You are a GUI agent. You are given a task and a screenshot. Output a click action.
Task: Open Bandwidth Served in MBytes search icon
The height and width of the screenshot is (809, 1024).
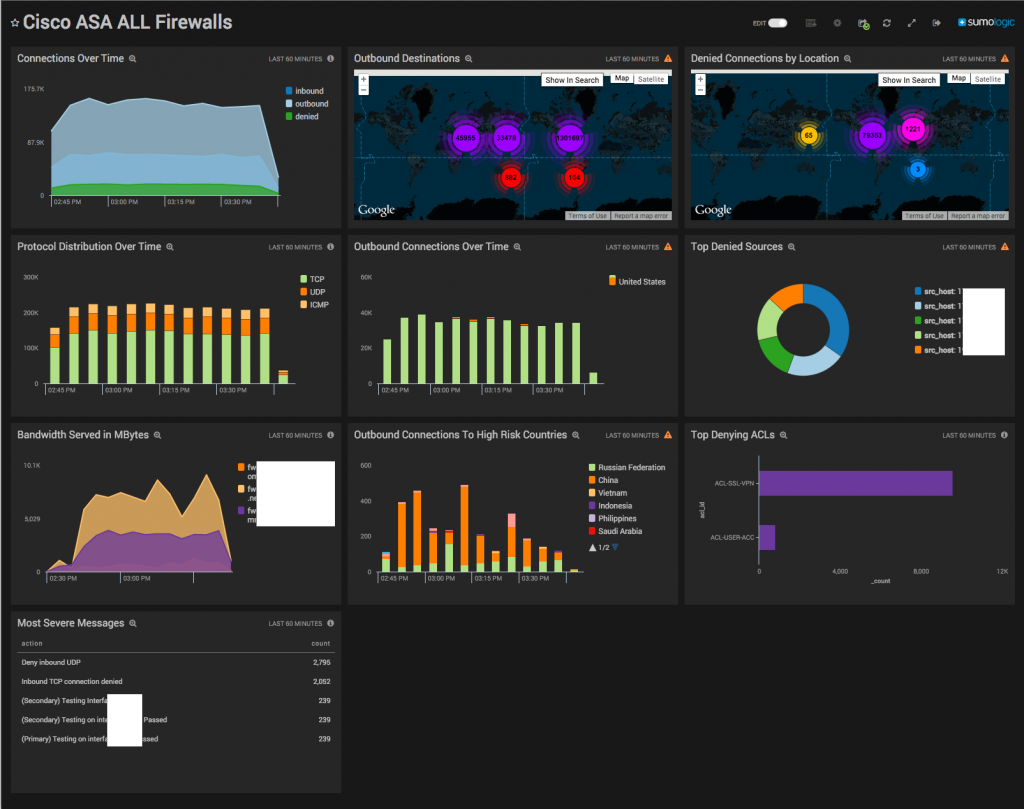(x=157, y=436)
